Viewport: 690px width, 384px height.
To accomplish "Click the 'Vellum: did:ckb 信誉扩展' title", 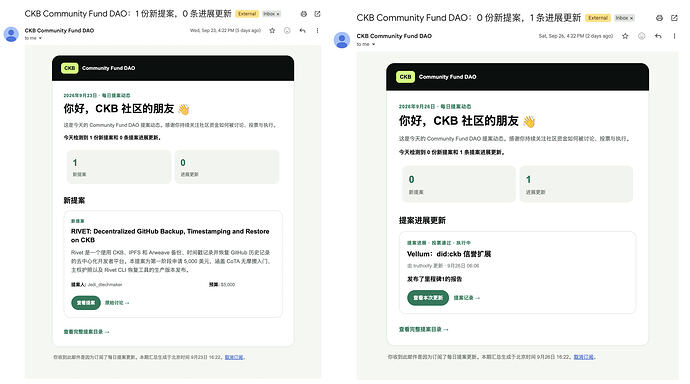I will pos(449,254).
